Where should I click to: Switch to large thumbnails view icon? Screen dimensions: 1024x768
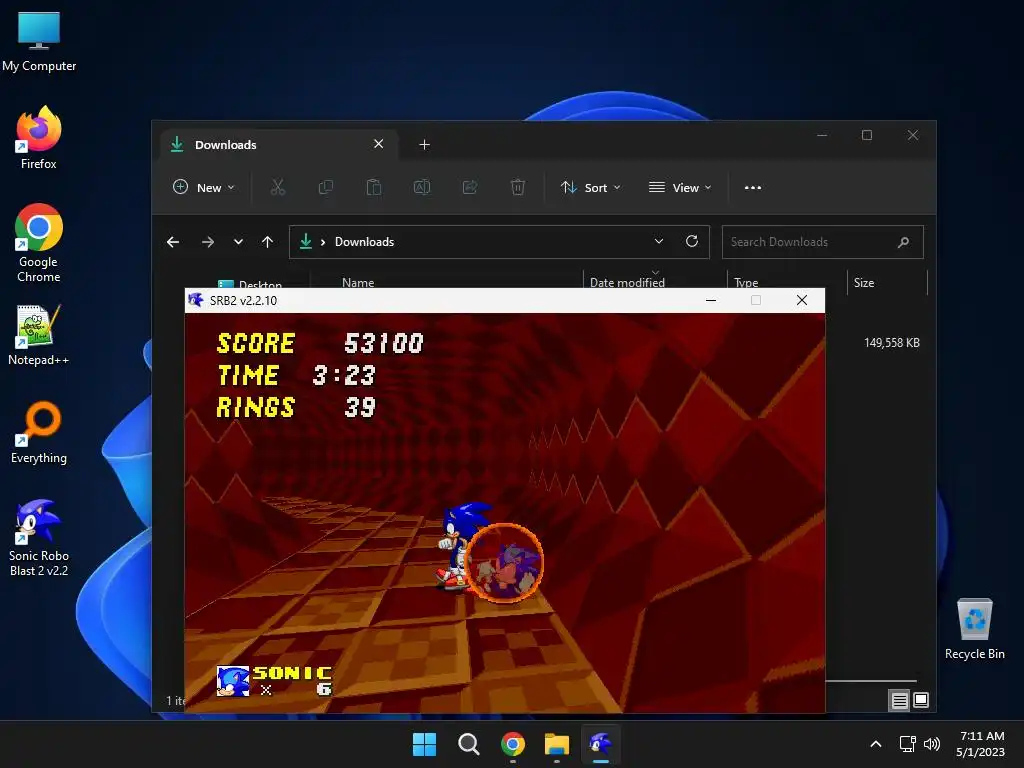coord(921,700)
